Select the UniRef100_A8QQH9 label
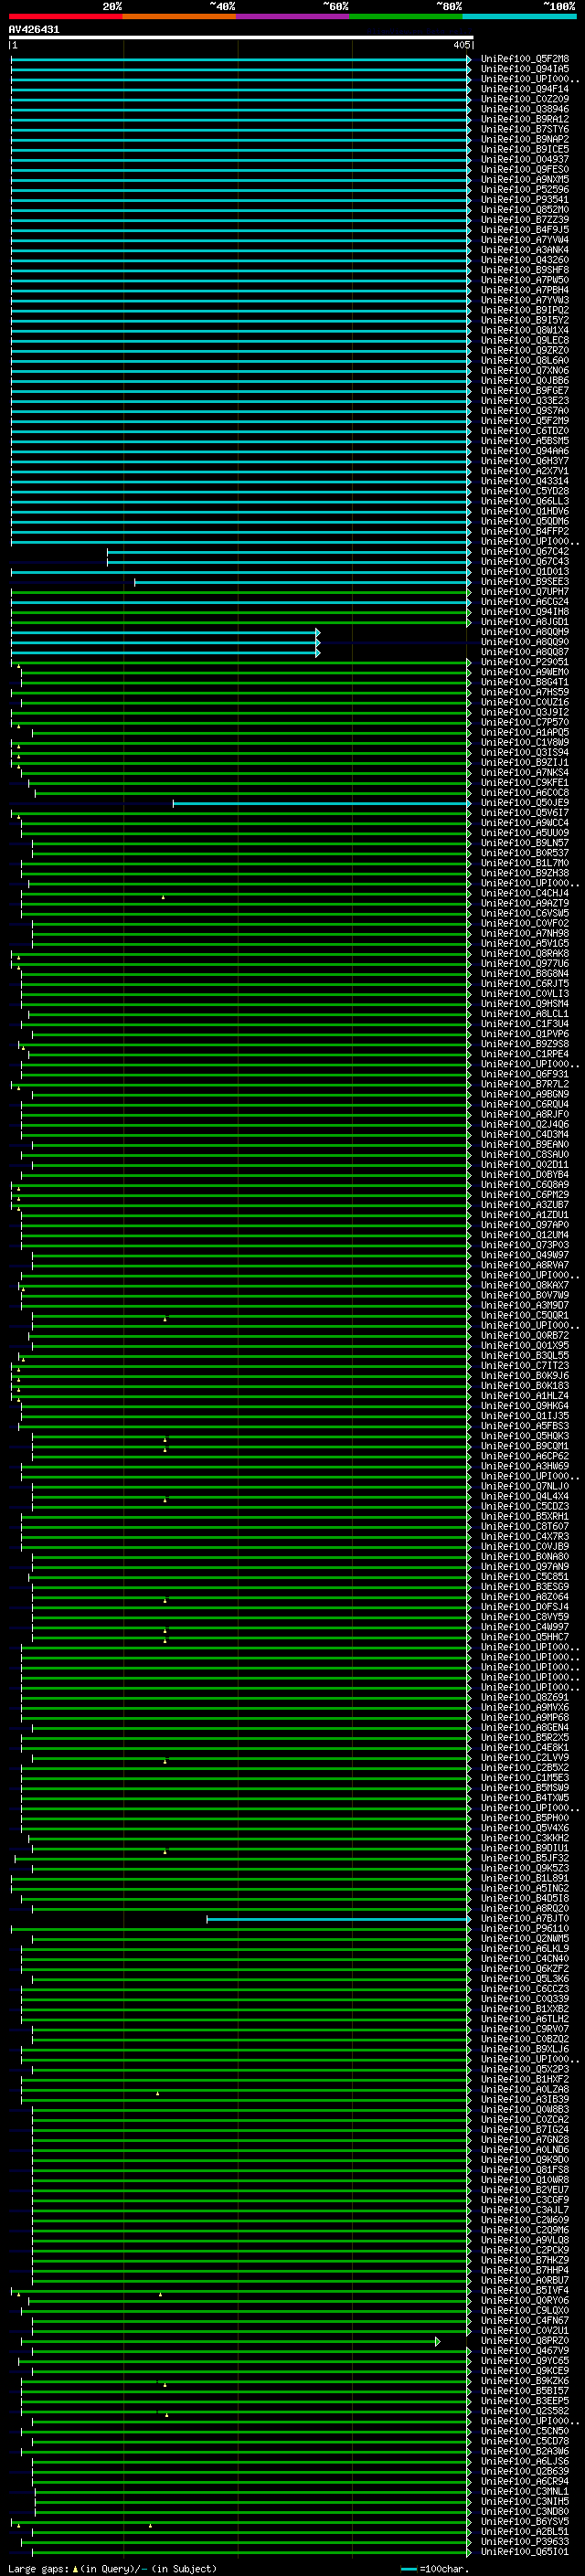Image resolution: width=585 pixels, height=2576 pixels. click(x=525, y=632)
